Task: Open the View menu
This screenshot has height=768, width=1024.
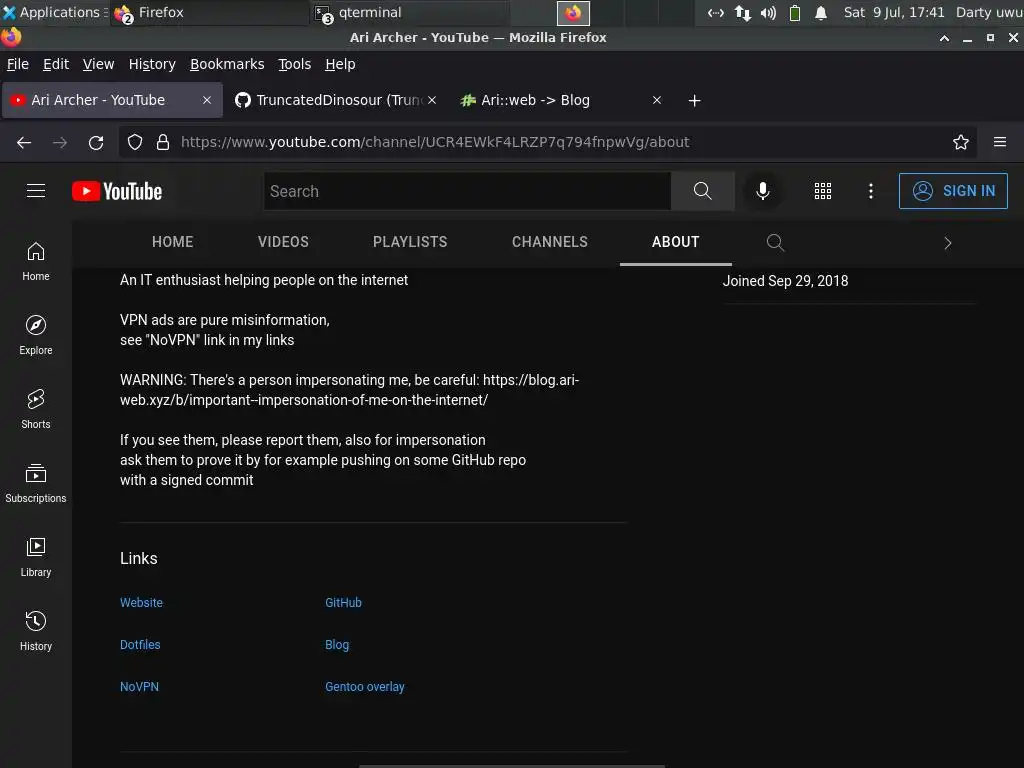Action: point(98,64)
